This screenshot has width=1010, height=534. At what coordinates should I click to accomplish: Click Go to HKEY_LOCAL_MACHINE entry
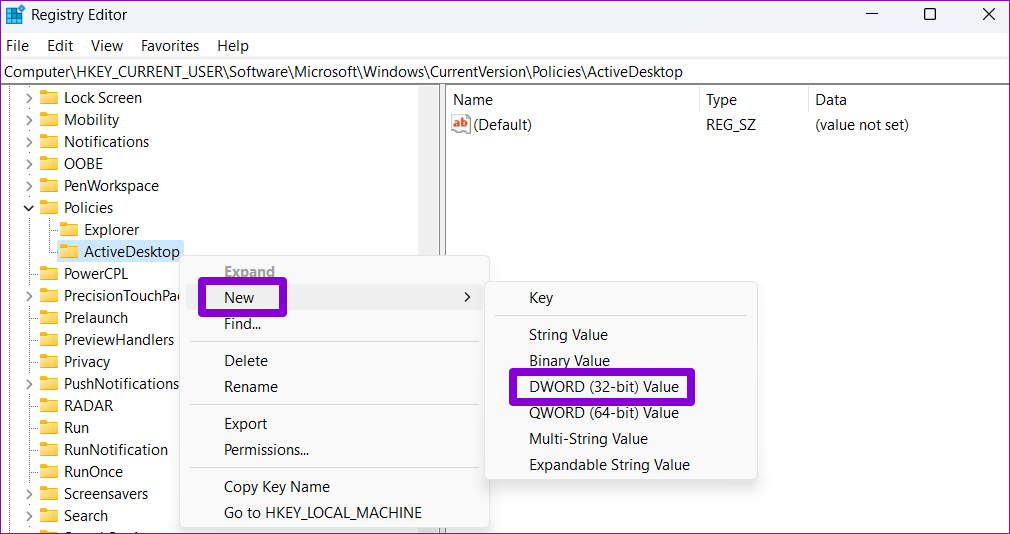pyautogui.click(x=322, y=513)
